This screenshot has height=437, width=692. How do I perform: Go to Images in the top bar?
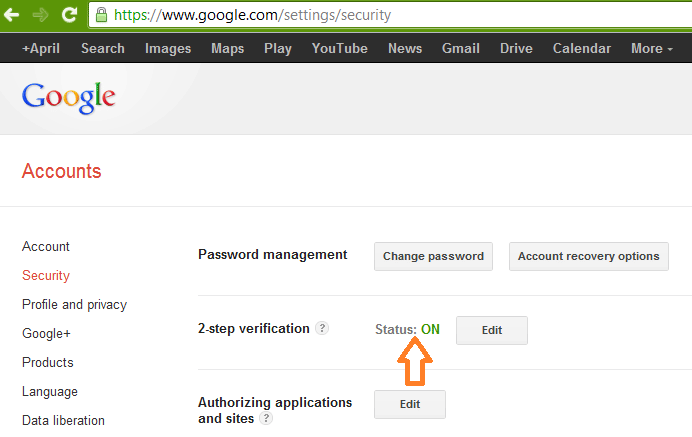click(x=168, y=49)
